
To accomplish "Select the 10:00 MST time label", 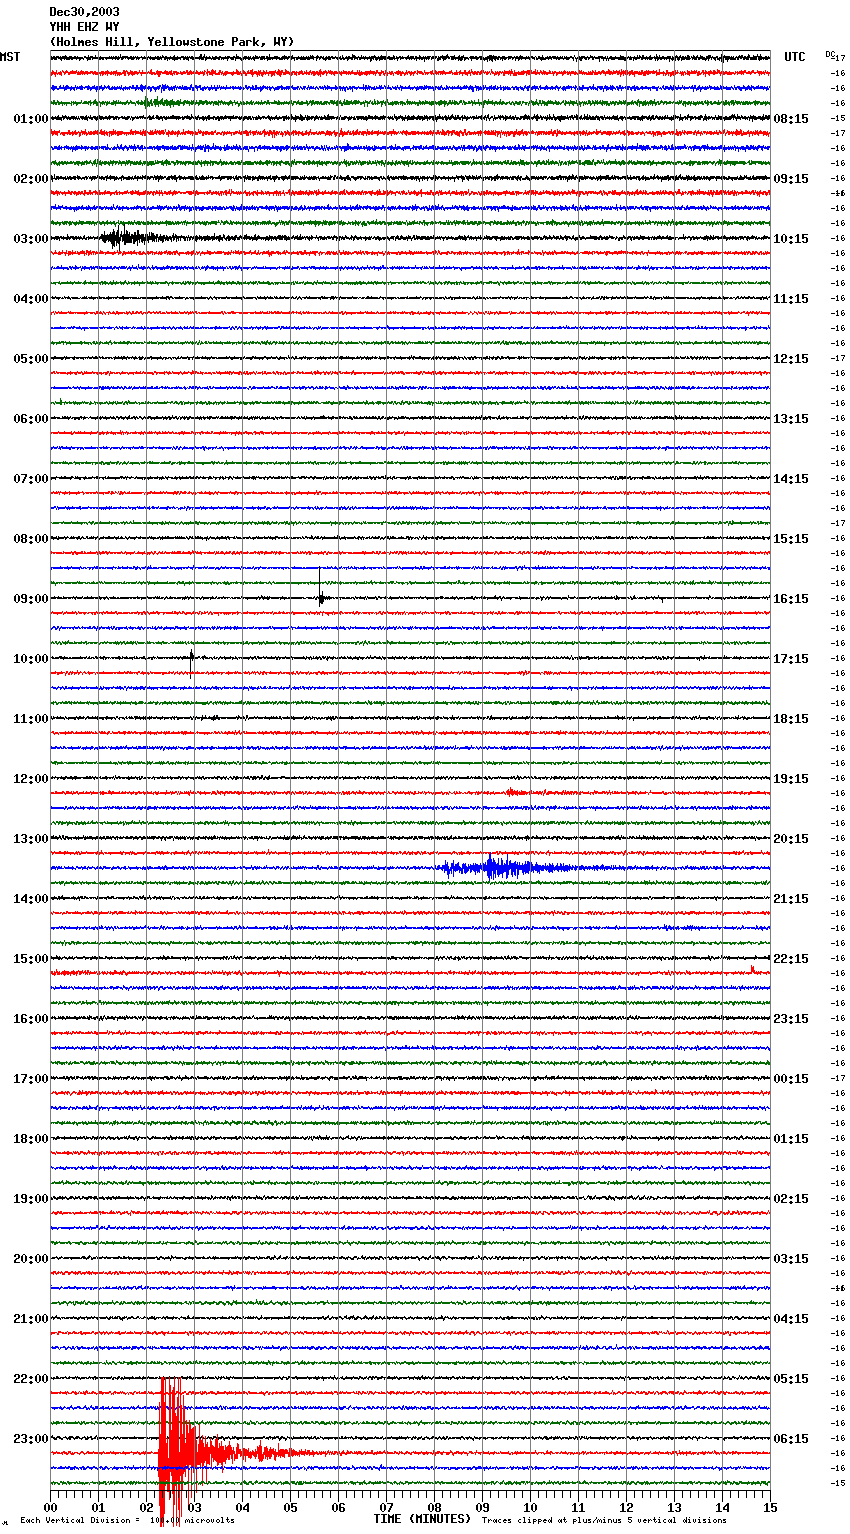I will [x=31, y=659].
